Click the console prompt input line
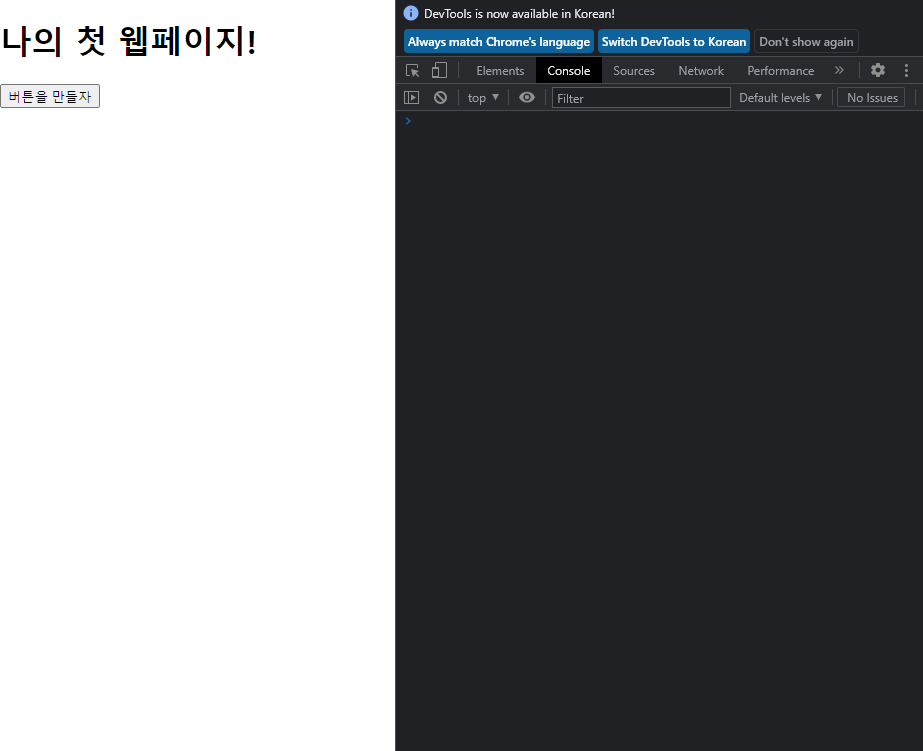The height and width of the screenshot is (751, 923). coord(659,121)
